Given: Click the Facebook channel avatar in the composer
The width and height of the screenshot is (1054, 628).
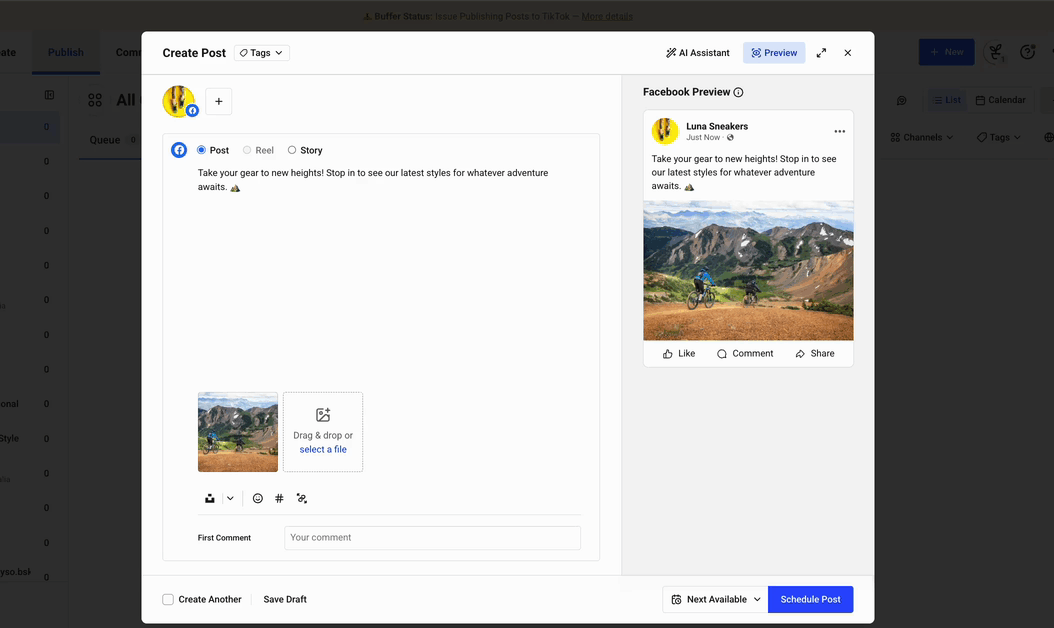Looking at the screenshot, I should pos(178,100).
